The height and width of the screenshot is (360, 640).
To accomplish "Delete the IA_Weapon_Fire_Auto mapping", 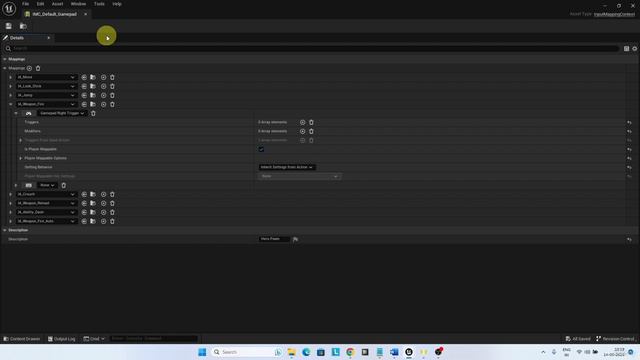I will point(112,221).
